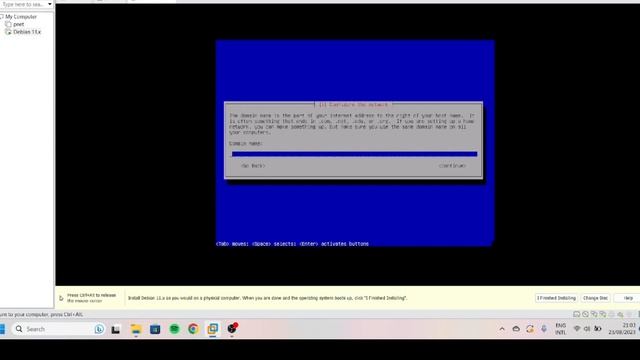Open the library search filter dropdown arrow
This screenshot has width=640, height=360.
click(x=50, y=4)
